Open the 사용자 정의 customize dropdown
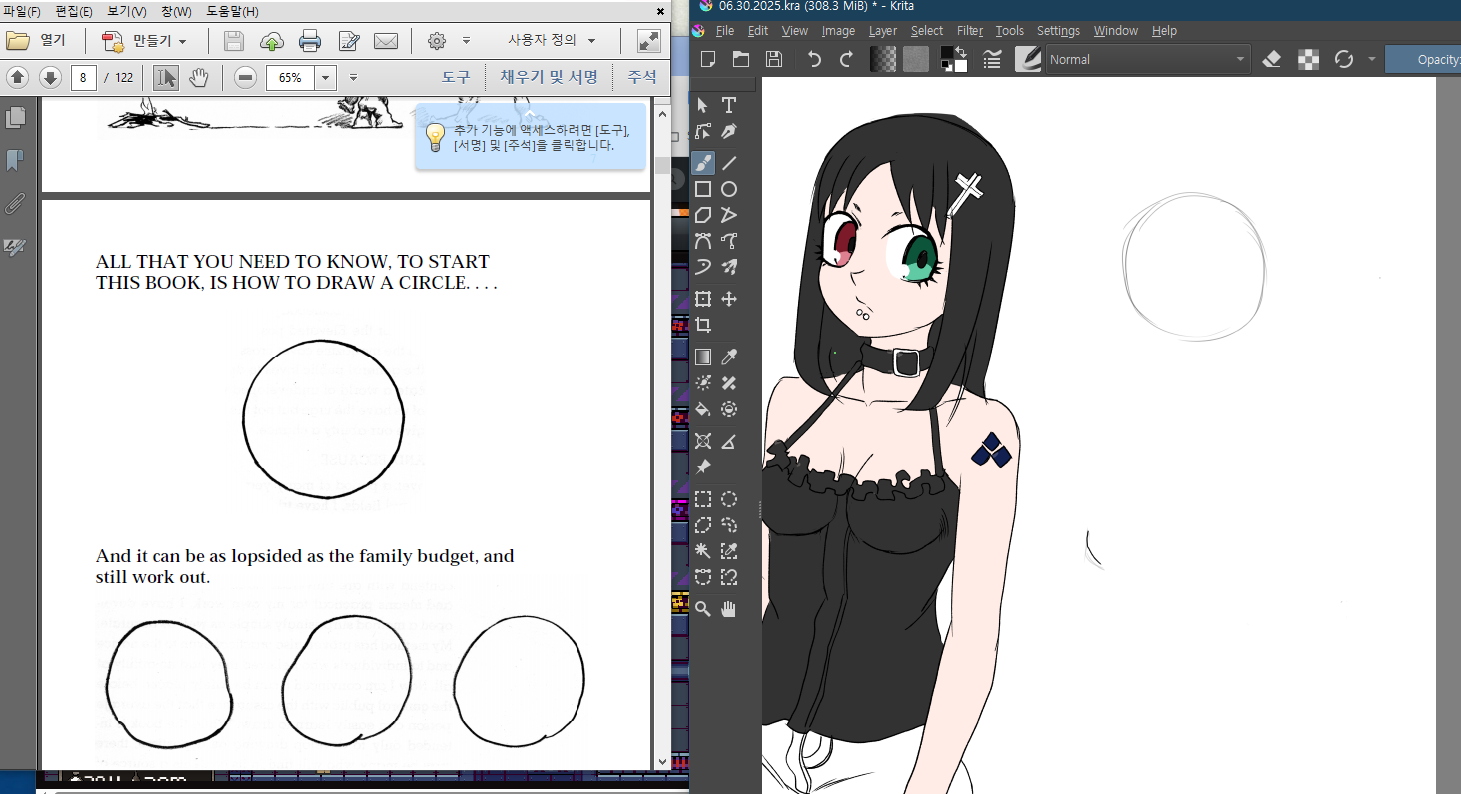1461x794 pixels. [552, 41]
